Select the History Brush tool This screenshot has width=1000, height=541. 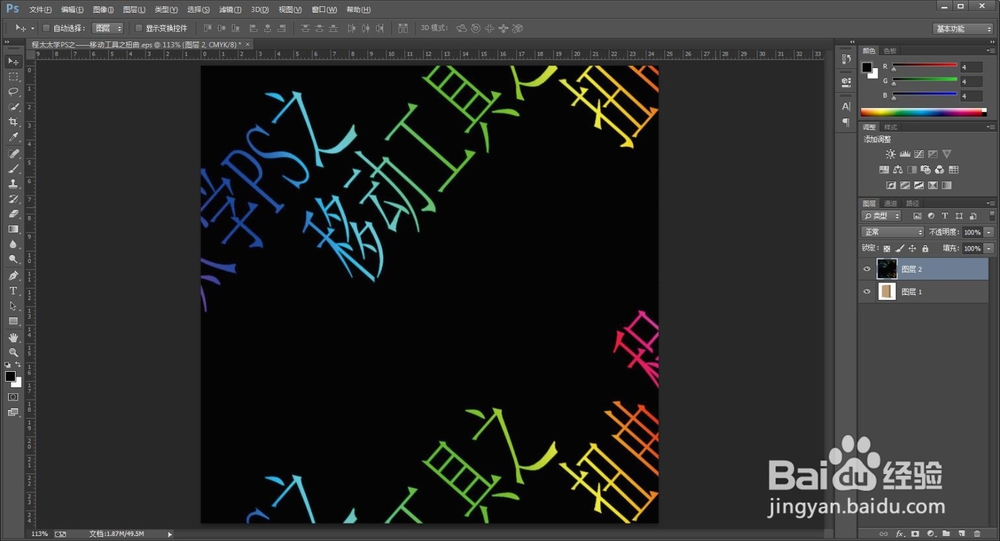[x=13, y=199]
